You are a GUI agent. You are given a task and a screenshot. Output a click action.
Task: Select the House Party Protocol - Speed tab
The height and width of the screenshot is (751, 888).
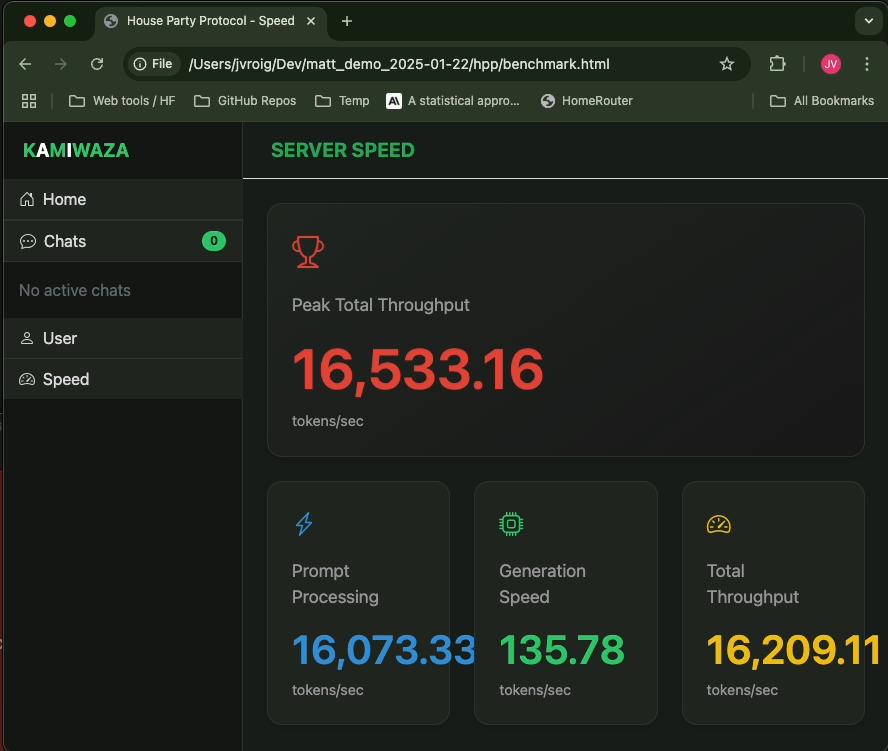point(211,21)
